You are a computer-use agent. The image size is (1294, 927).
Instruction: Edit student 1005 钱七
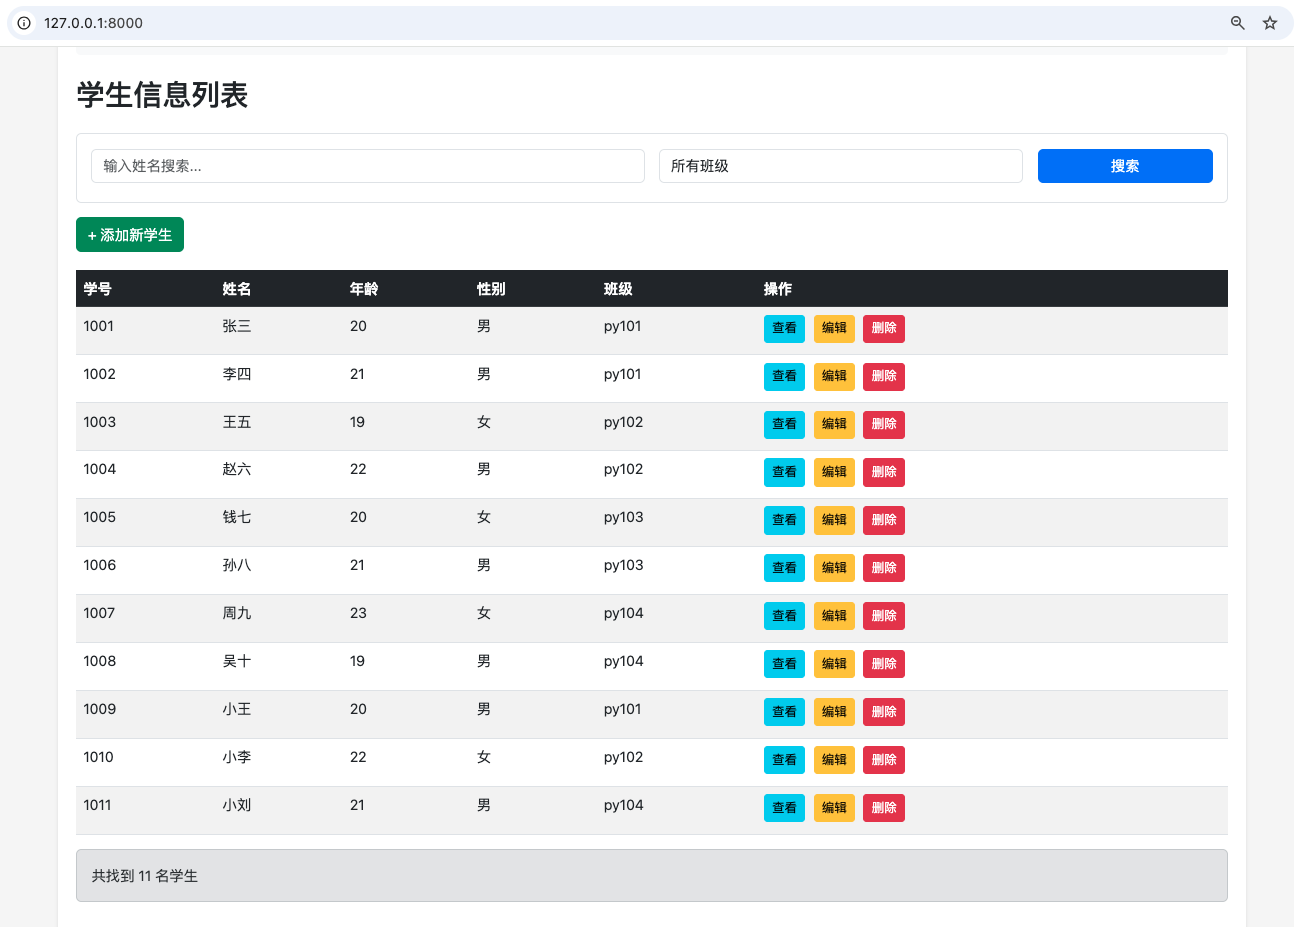(x=834, y=520)
